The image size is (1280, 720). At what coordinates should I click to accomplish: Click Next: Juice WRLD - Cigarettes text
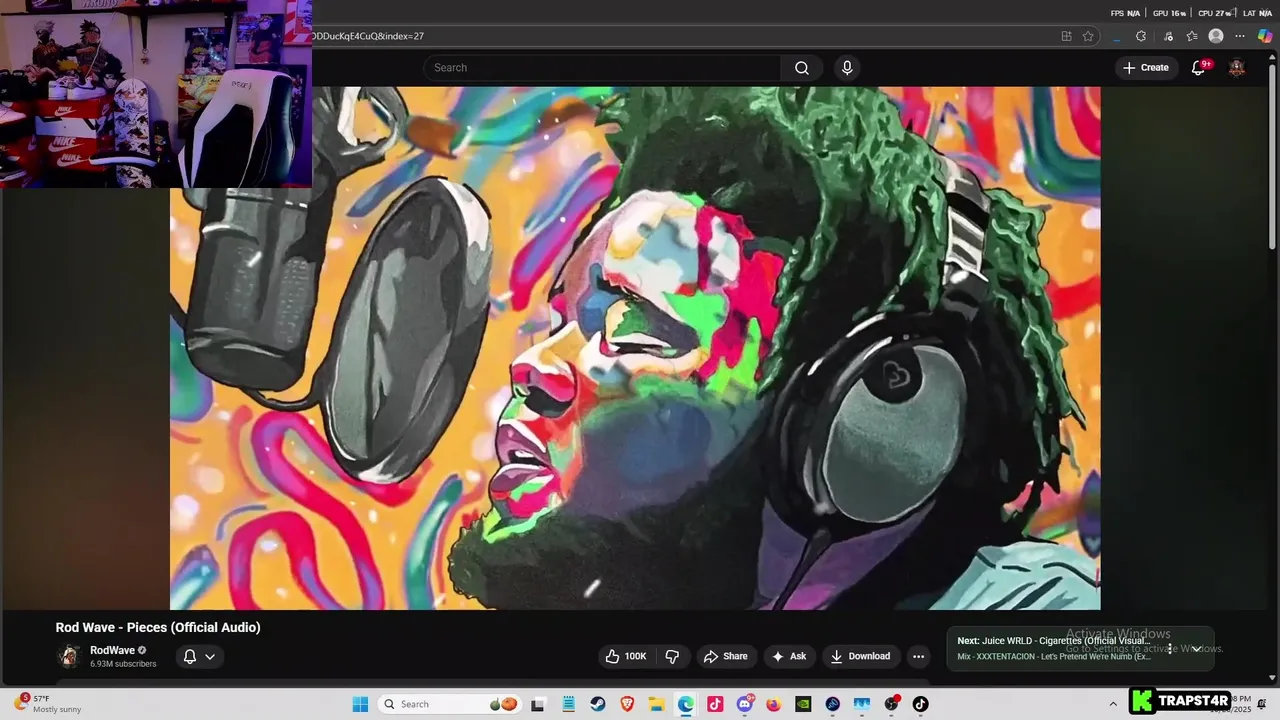click(1054, 641)
